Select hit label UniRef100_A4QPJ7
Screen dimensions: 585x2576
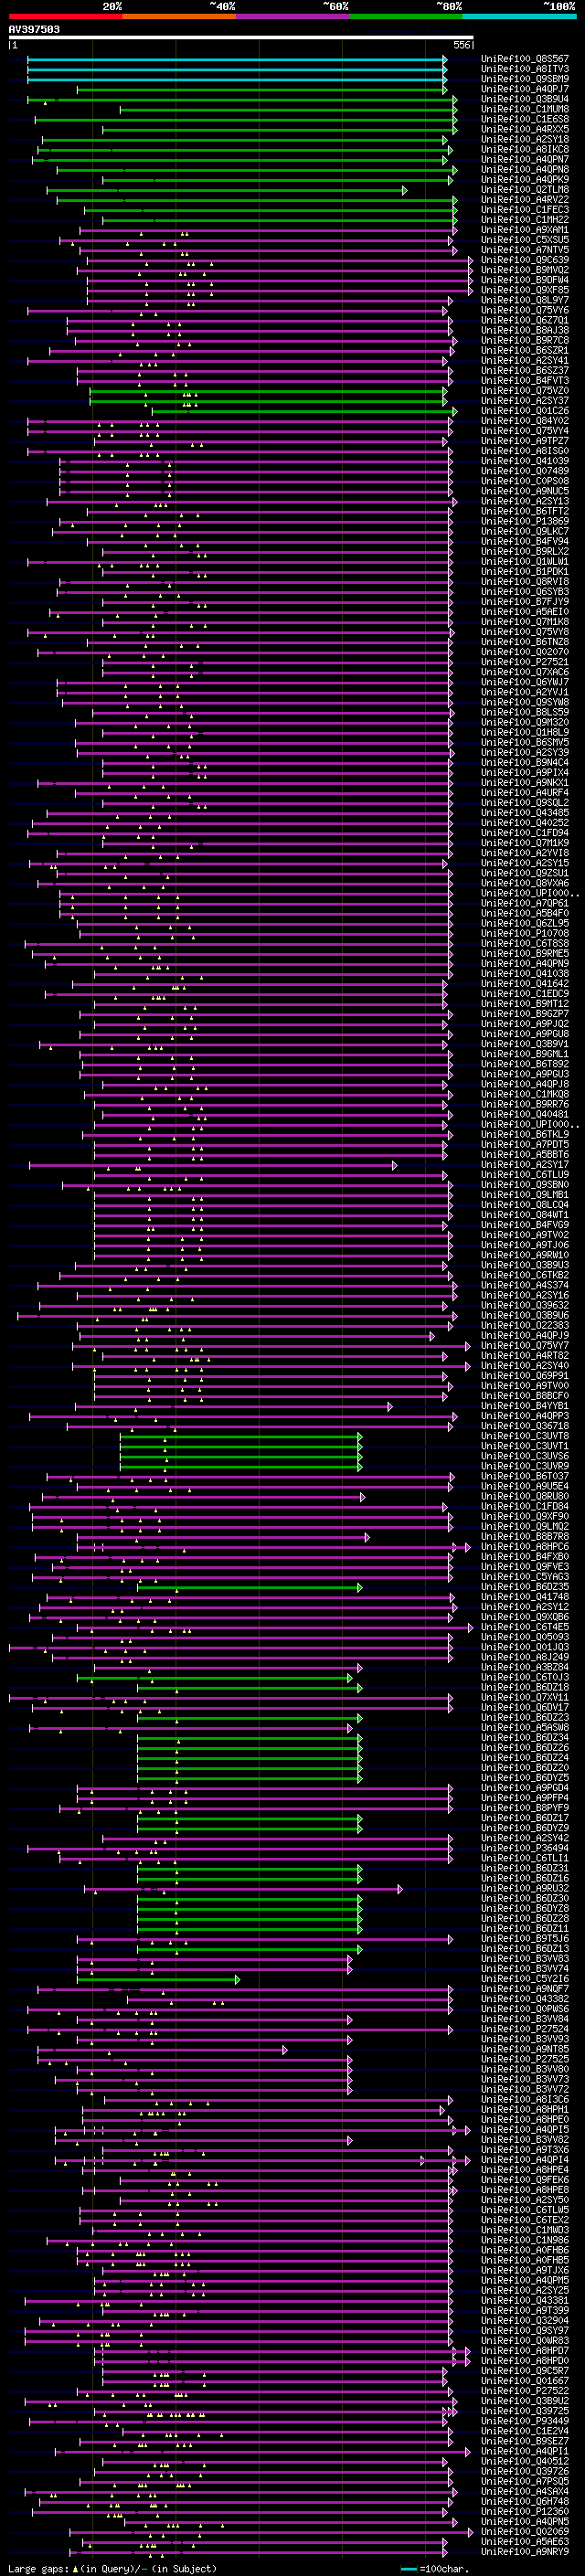[x=525, y=89]
